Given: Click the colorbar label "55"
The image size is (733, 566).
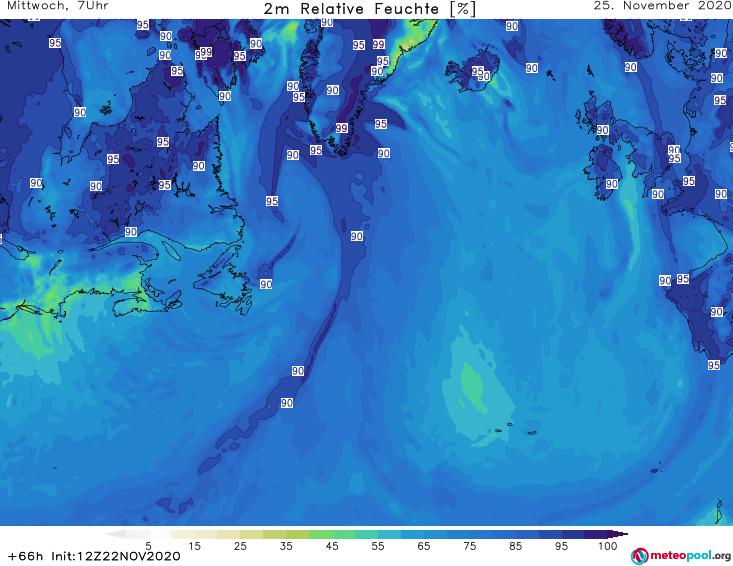Looking at the screenshot, I should pos(377,546).
